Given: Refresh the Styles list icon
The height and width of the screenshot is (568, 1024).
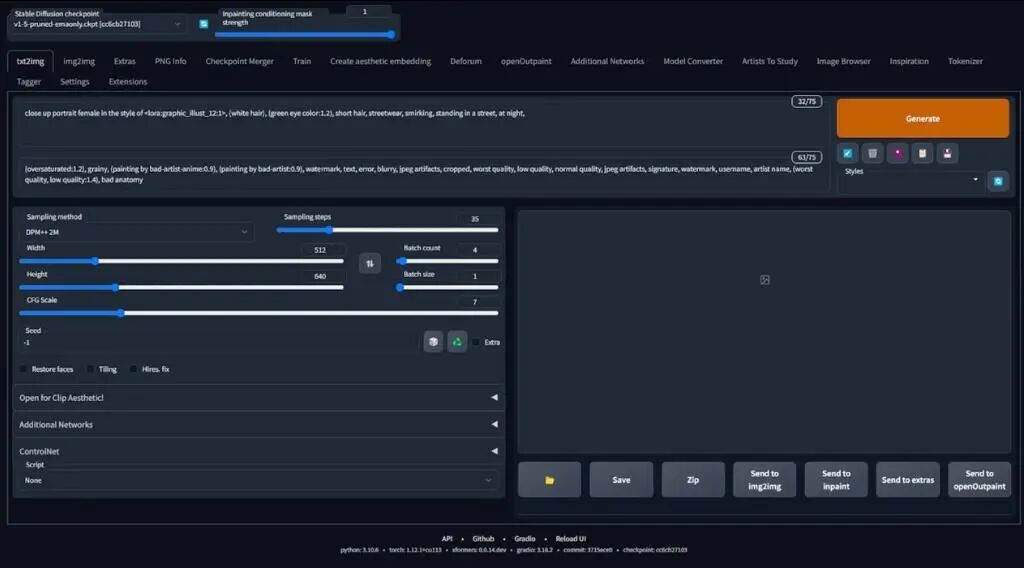Looking at the screenshot, I should [x=998, y=181].
